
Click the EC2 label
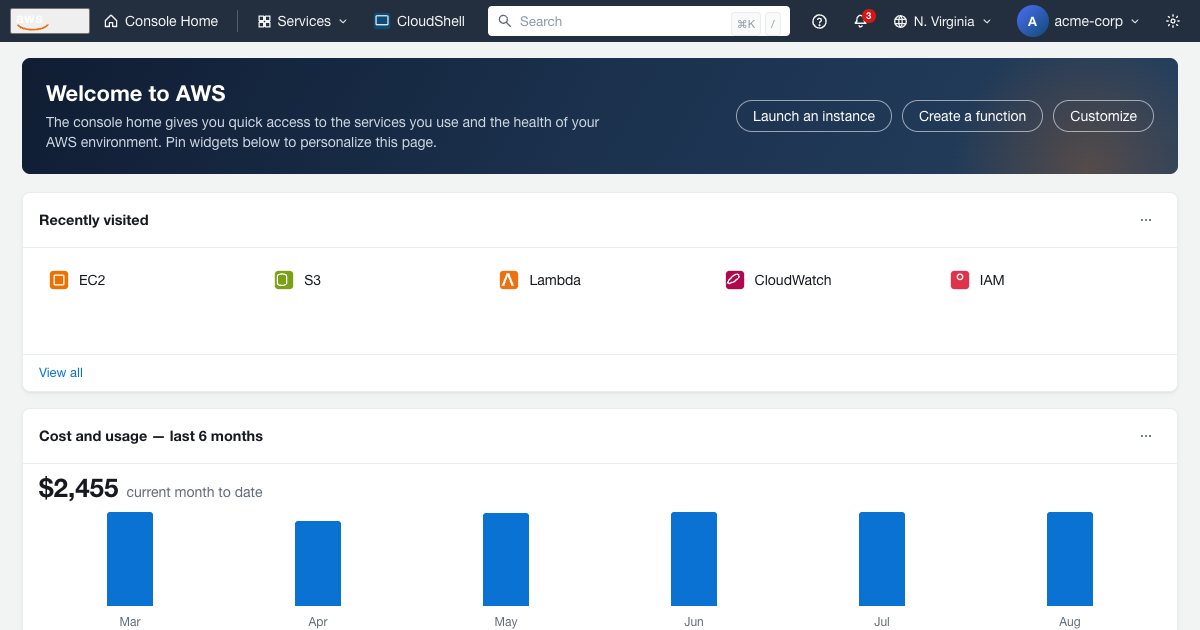92,280
